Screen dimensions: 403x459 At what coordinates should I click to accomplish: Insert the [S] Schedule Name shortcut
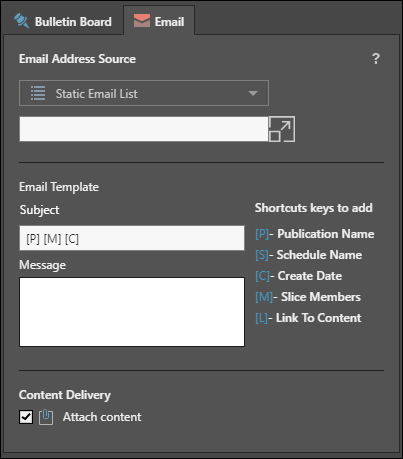(x=309, y=255)
